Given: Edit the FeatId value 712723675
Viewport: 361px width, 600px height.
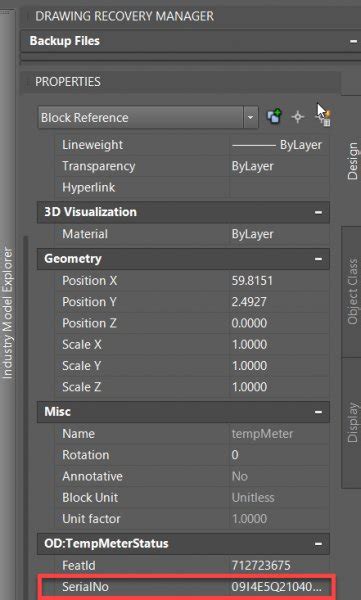Looking at the screenshot, I should pos(279,565).
